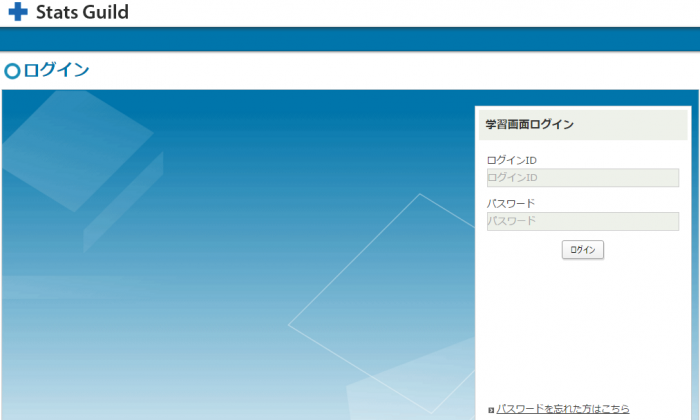Open the パスワードを忘れた方はこちら link

(562, 409)
